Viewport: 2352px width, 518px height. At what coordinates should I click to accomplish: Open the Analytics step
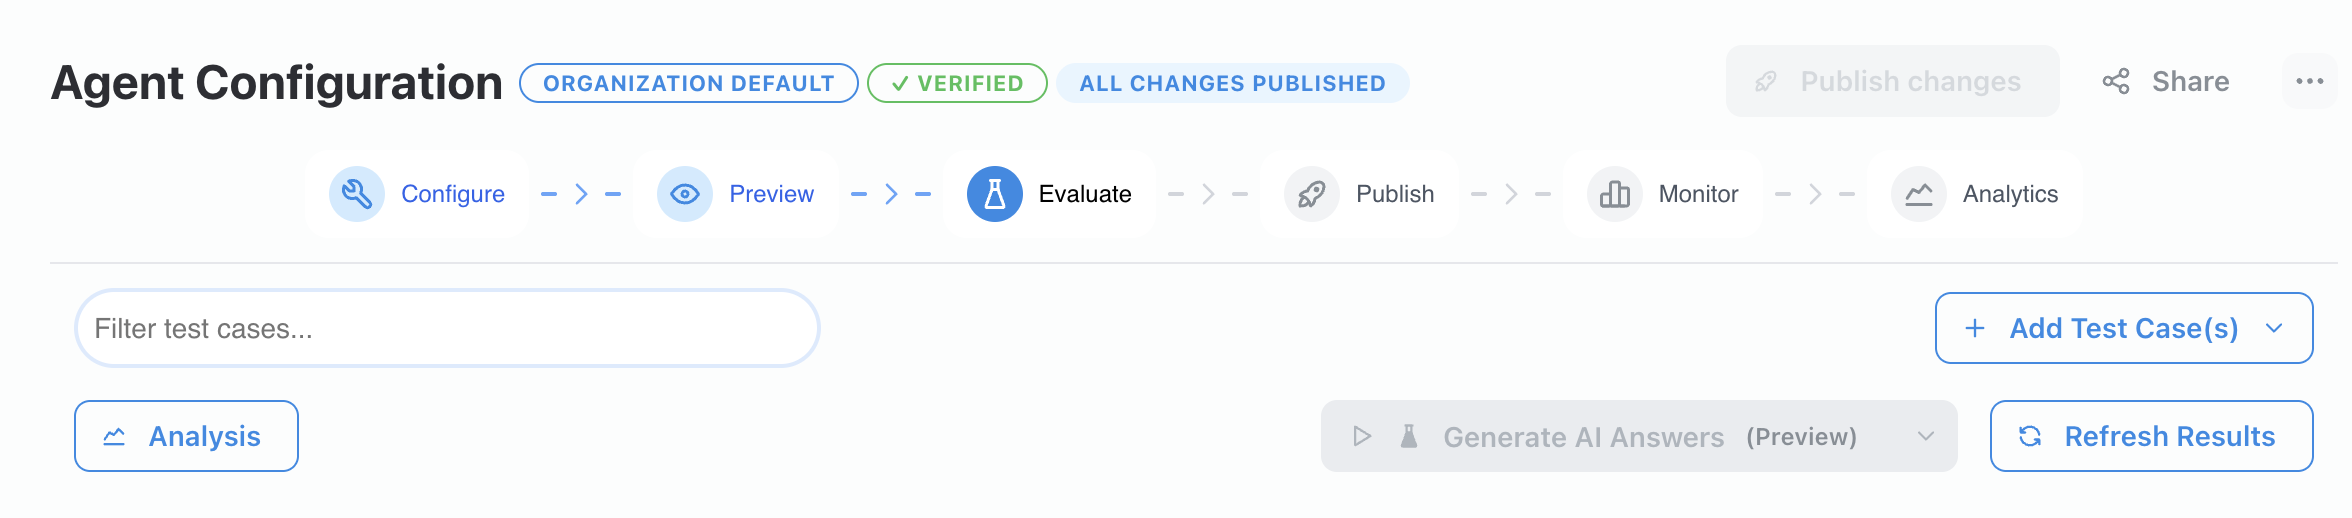tap(2010, 194)
